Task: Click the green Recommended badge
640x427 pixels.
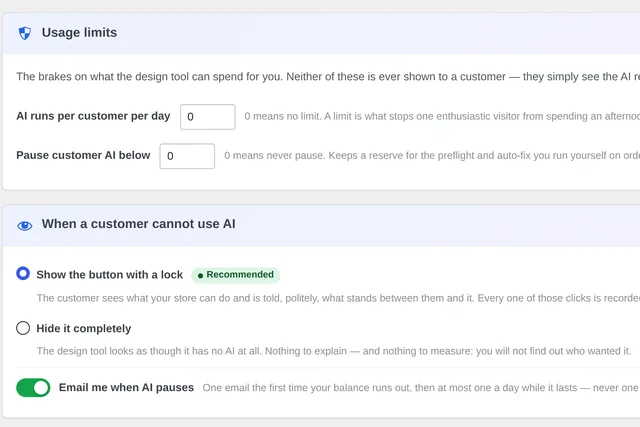Action: [x=236, y=275]
